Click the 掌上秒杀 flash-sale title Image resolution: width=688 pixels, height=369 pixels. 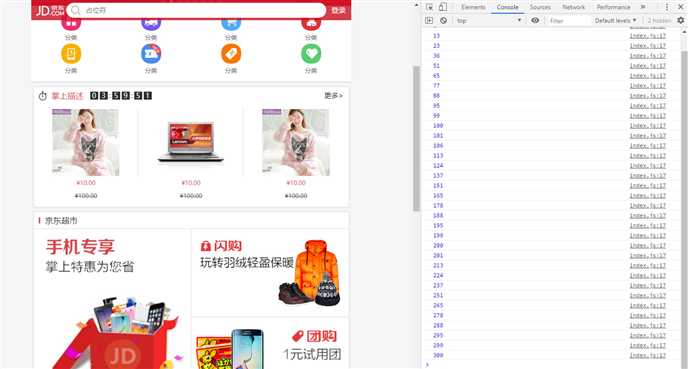pyautogui.click(x=67, y=96)
